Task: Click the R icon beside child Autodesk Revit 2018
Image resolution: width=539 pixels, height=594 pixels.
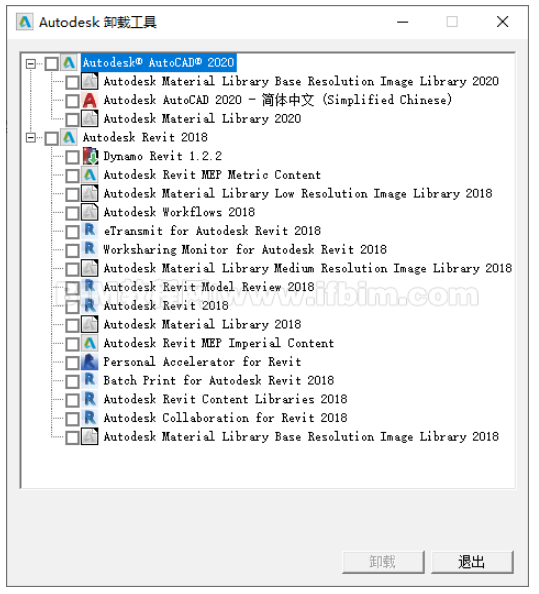Action: 90,306
